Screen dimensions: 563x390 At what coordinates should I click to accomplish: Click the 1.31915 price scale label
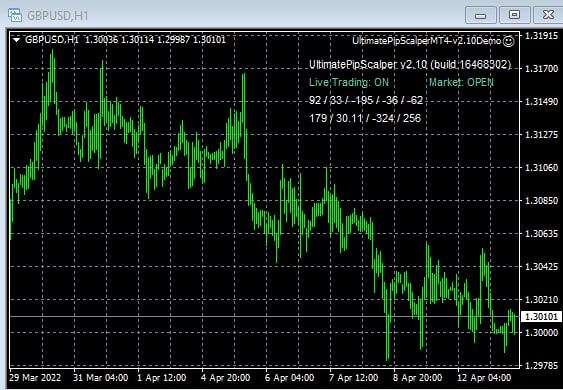click(x=541, y=36)
